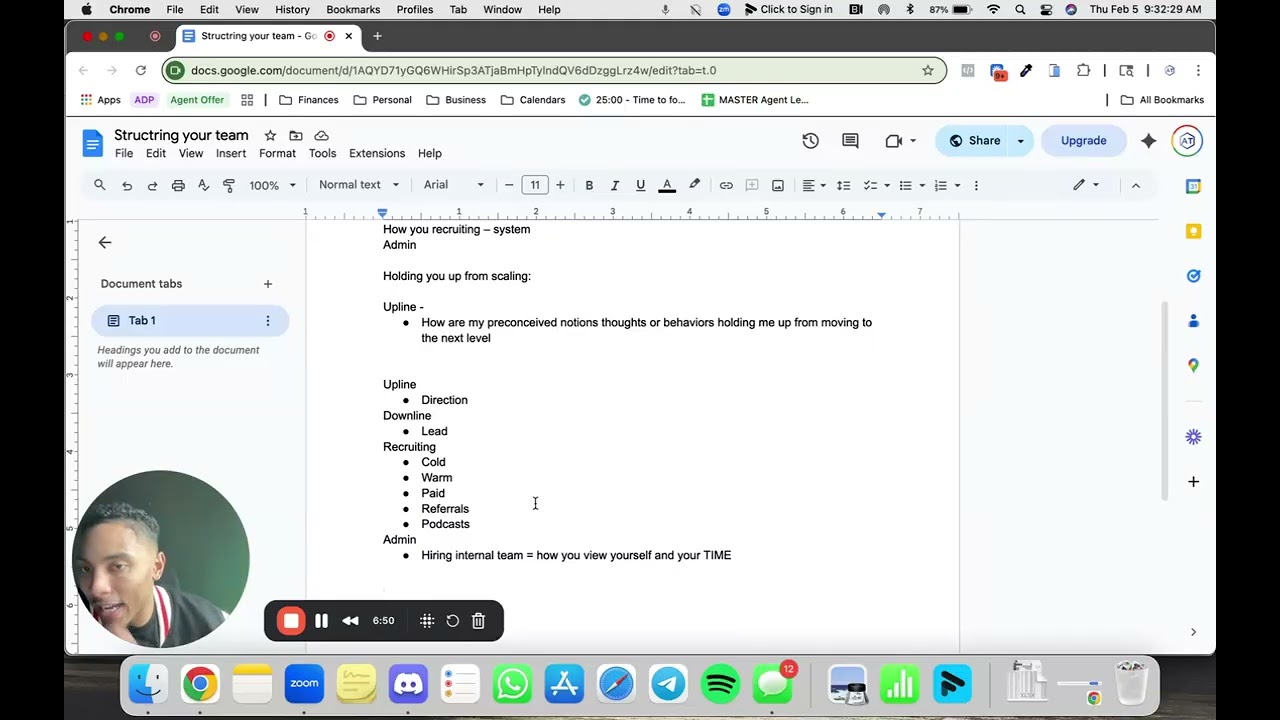Click the Move document folder icon
Screen dimensions: 1280x720
(x=296, y=136)
